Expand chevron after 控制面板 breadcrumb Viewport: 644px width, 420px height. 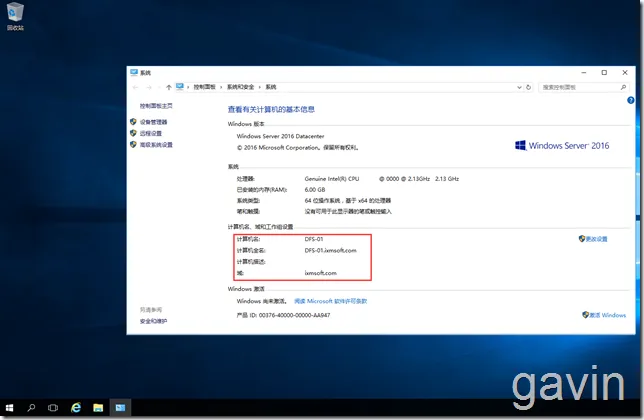tap(221, 87)
